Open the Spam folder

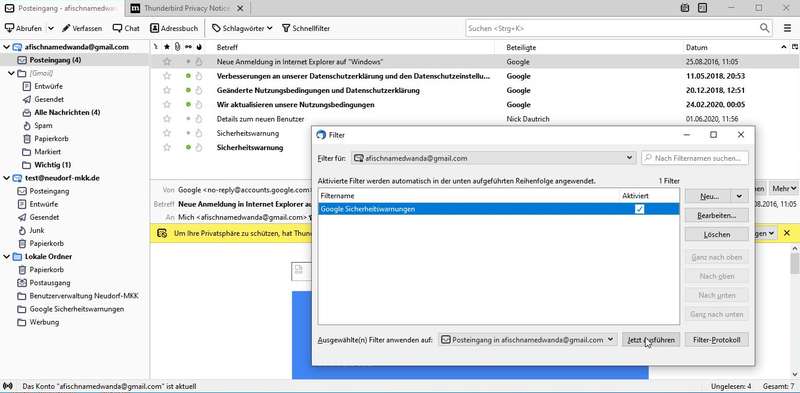click(x=43, y=126)
